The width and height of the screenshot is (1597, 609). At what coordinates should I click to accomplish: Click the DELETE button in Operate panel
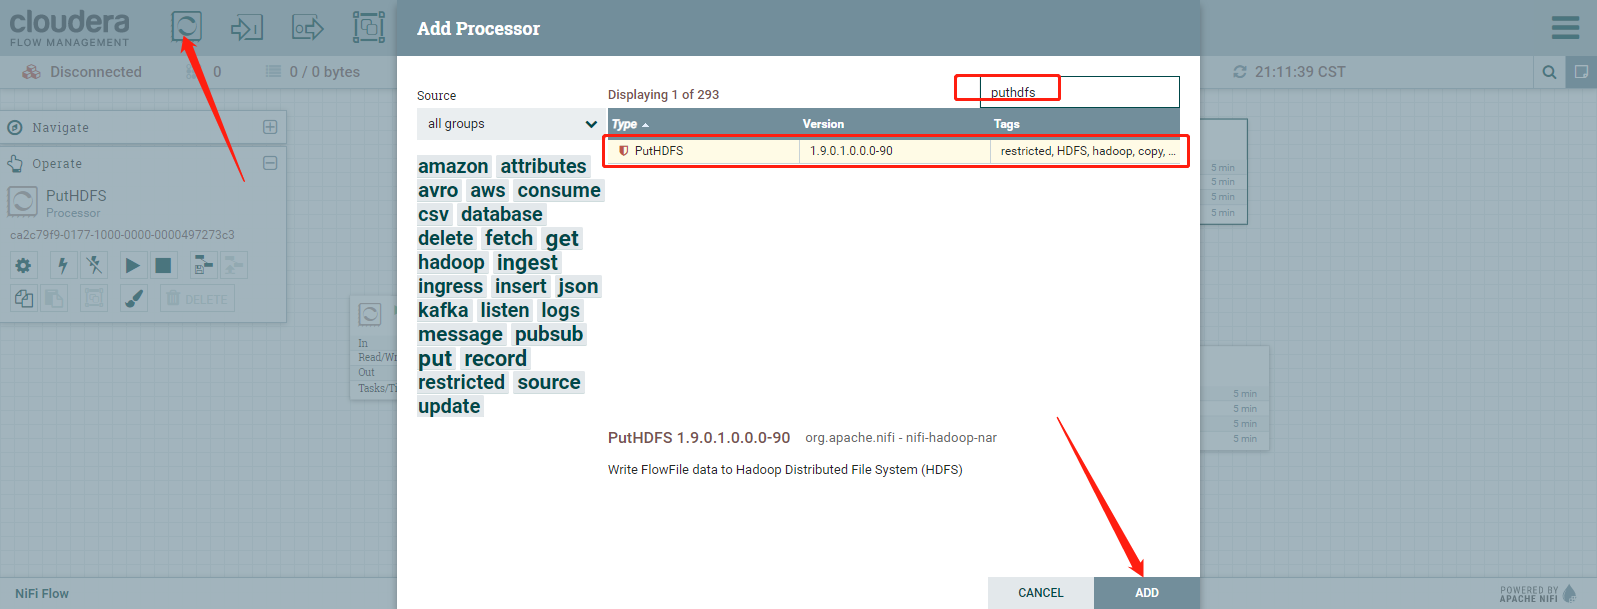pyautogui.click(x=197, y=298)
